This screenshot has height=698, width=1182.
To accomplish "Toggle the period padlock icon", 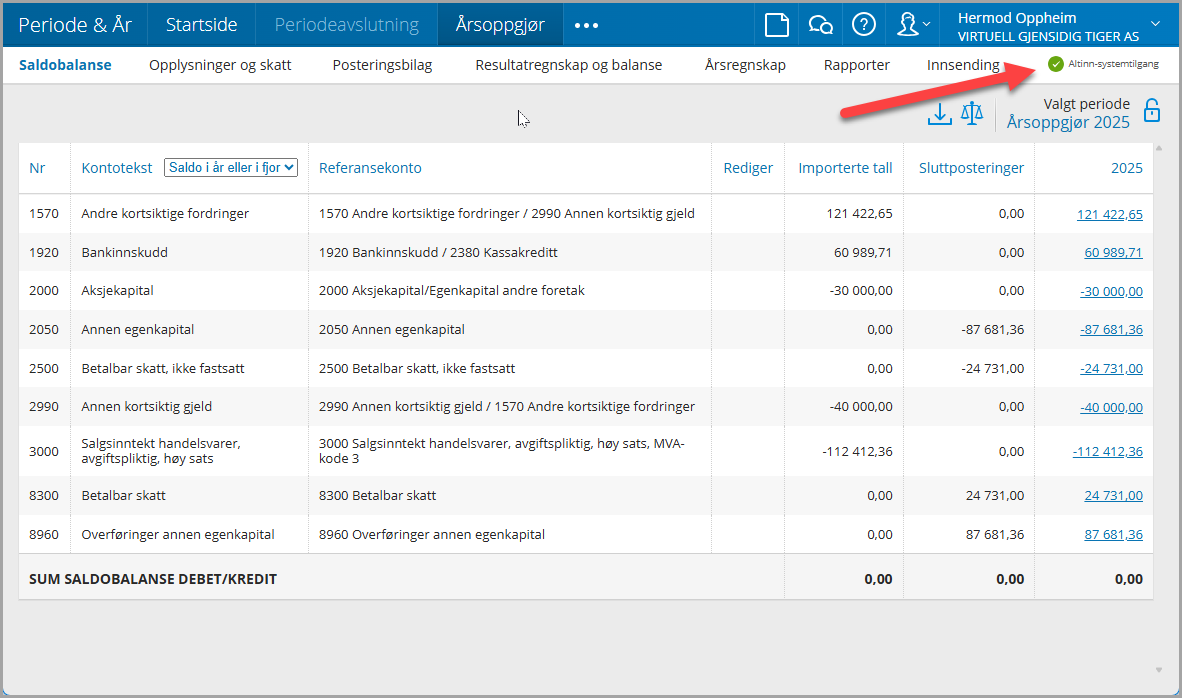I will pyautogui.click(x=1152, y=110).
